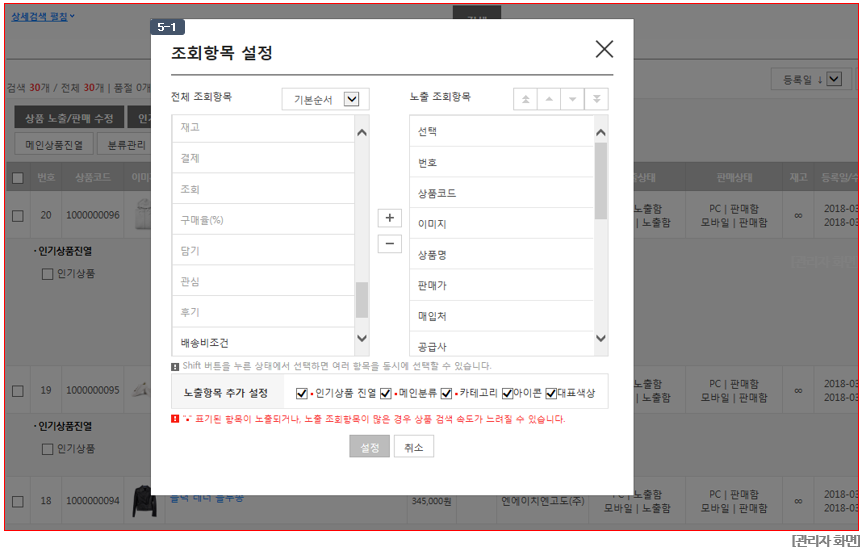Open the 등록일 sort dropdown behind dialog
Image resolution: width=865 pixels, height=549 pixels.
(811, 79)
